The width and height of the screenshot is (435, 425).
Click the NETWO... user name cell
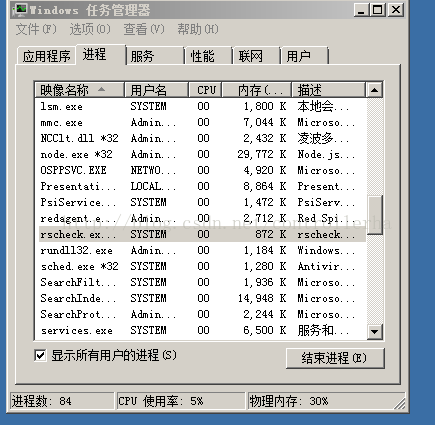click(x=153, y=170)
